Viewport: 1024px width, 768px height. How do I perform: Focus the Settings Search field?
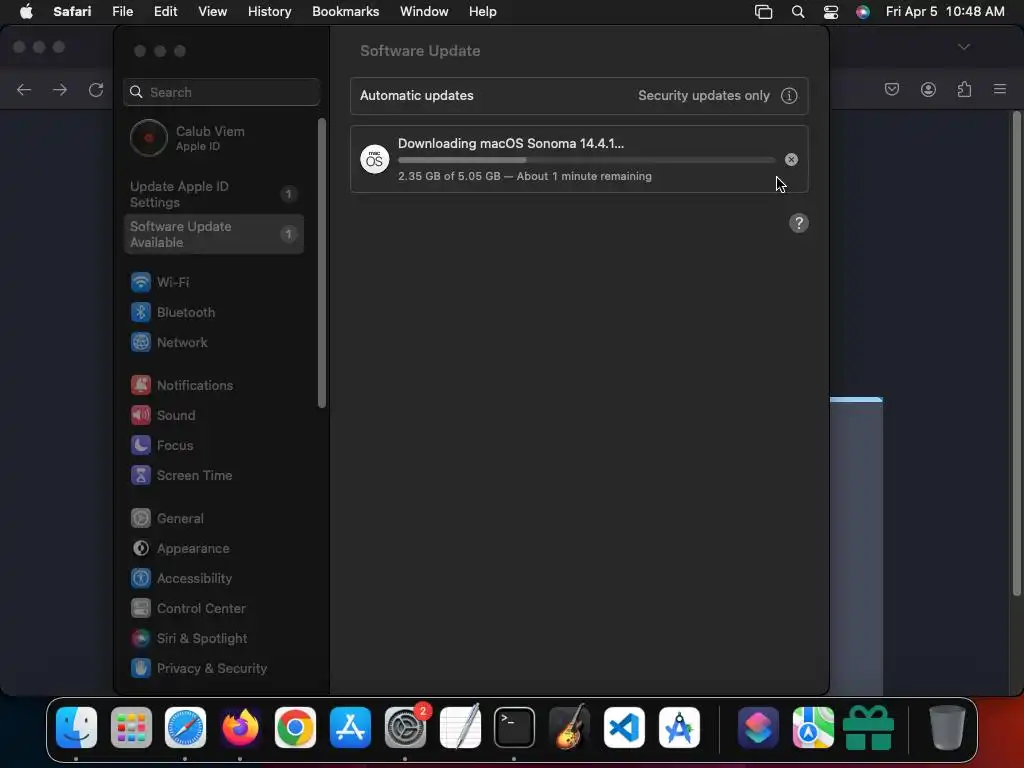pyautogui.click(x=221, y=92)
